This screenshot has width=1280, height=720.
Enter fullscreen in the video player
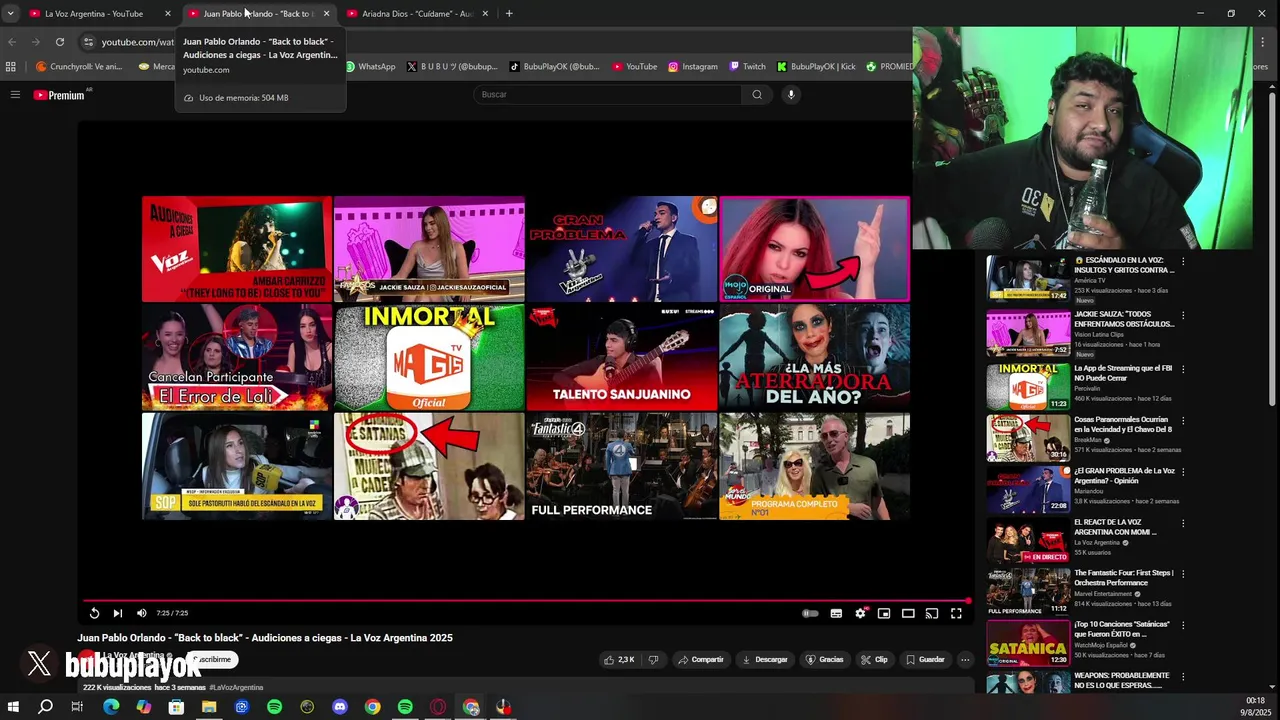(956, 613)
